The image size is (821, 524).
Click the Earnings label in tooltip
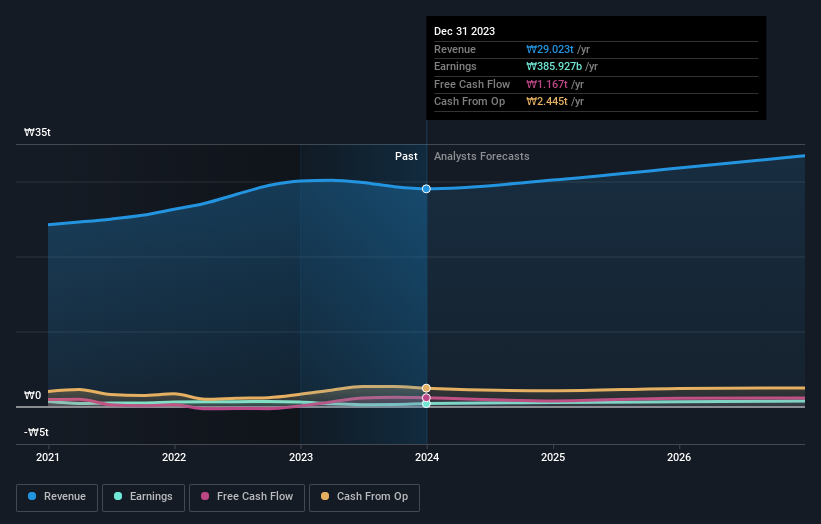(x=455, y=66)
